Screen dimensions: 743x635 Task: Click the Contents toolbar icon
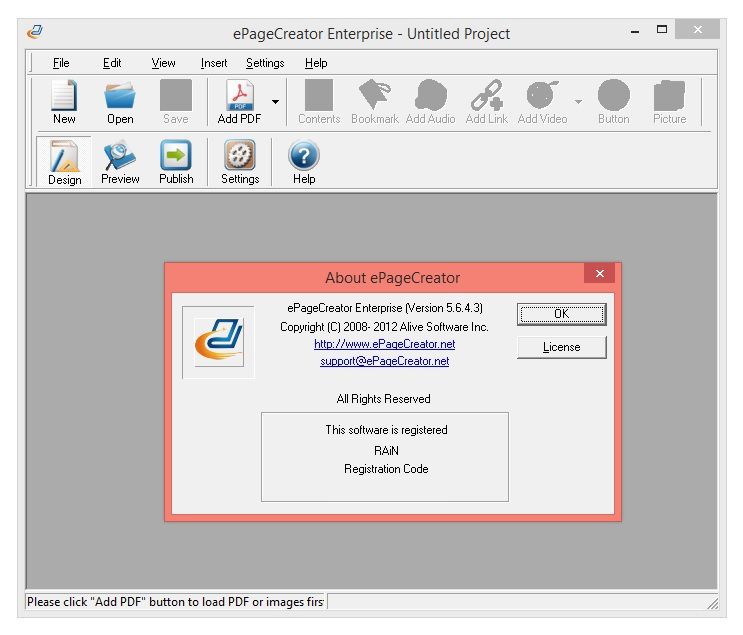[x=319, y=102]
